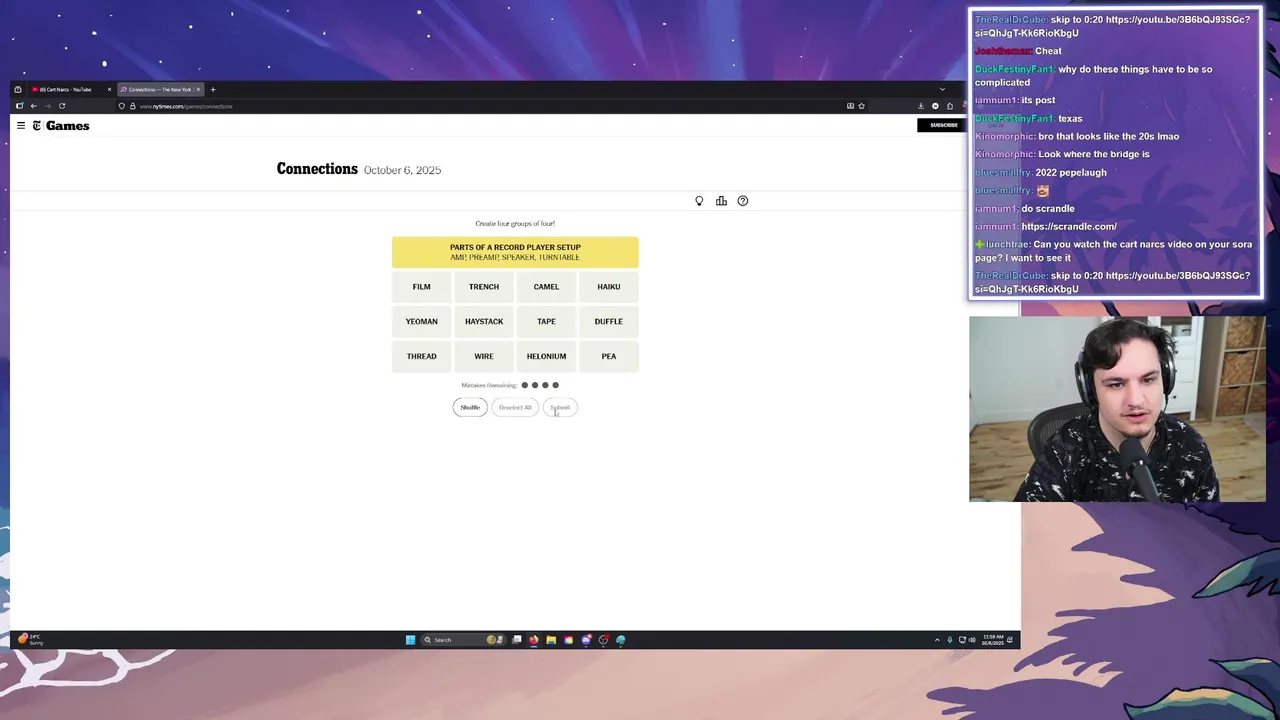The image size is (1280, 720).
Task: Select the HELONIUM tile
Action: (546, 356)
